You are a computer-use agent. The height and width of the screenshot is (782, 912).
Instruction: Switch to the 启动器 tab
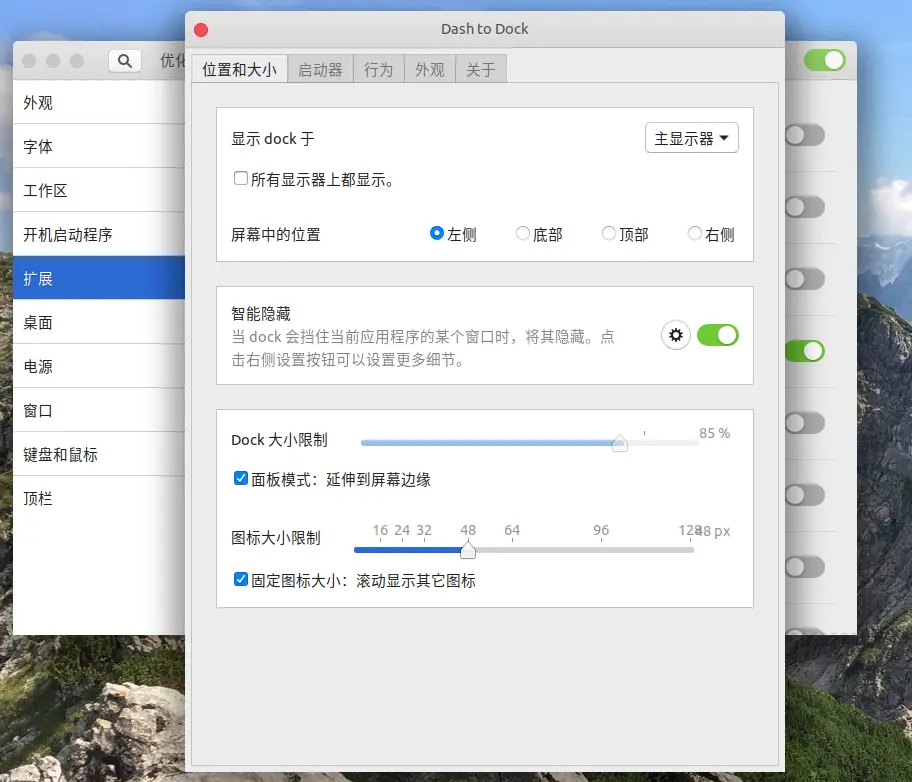pos(320,69)
